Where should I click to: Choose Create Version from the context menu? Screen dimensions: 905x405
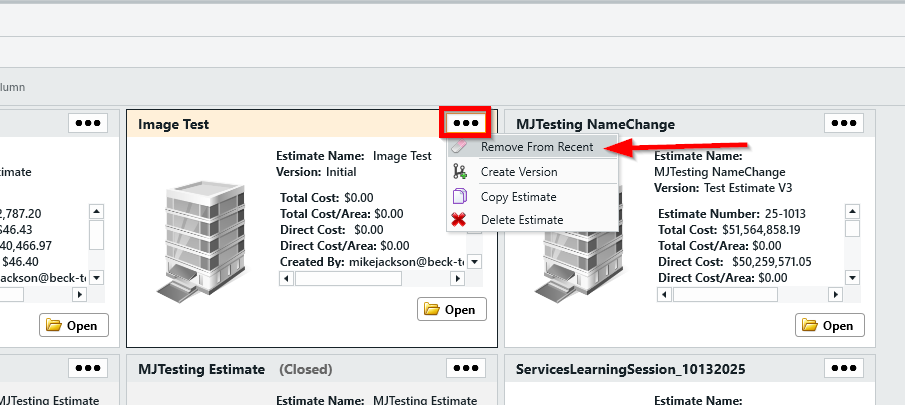pyautogui.click(x=519, y=172)
